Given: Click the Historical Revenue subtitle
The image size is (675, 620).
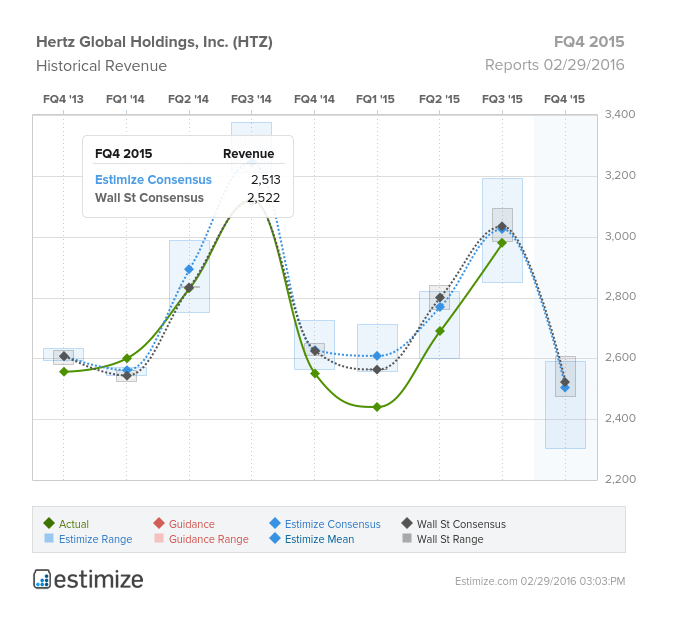Looking at the screenshot, I should point(101,66).
